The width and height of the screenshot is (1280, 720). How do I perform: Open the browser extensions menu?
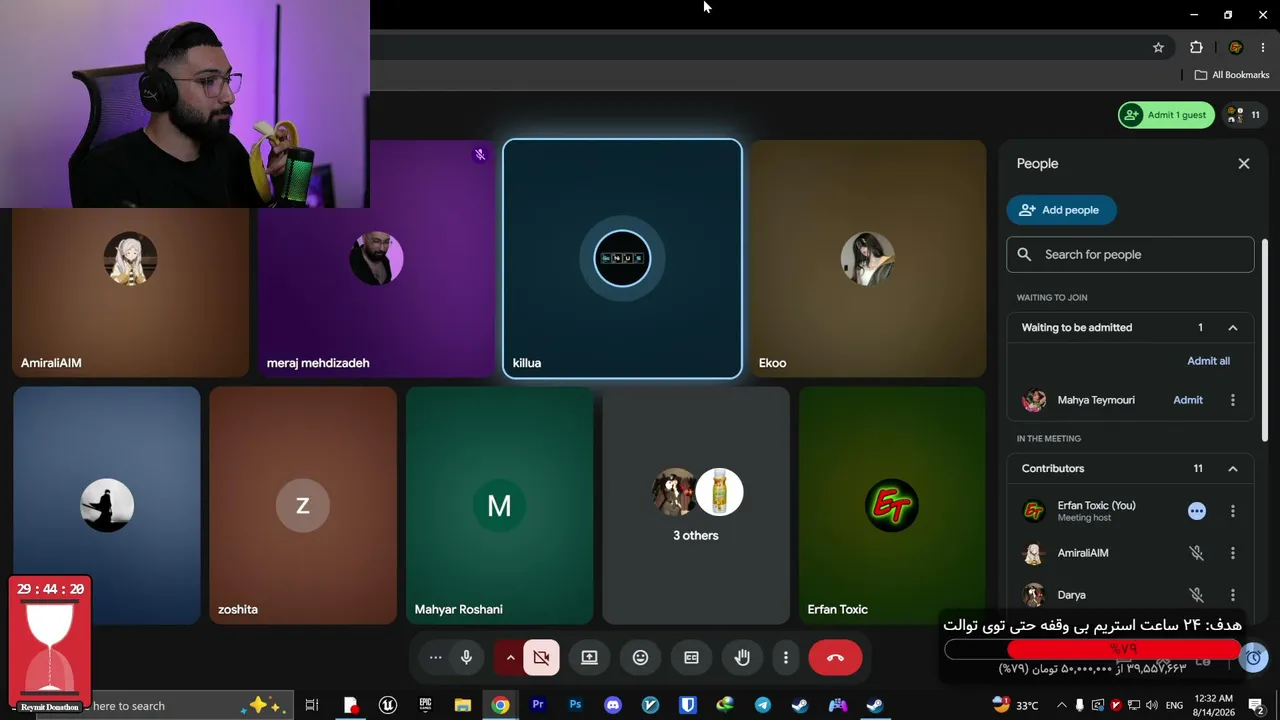pyautogui.click(x=1196, y=47)
